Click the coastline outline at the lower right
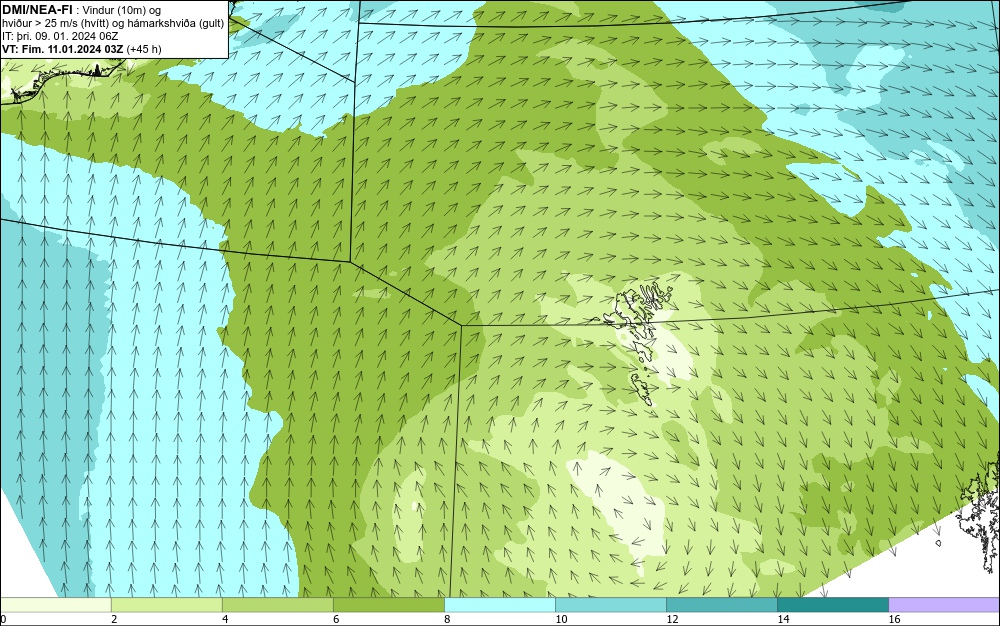The height and width of the screenshot is (626, 1000). pos(979,513)
